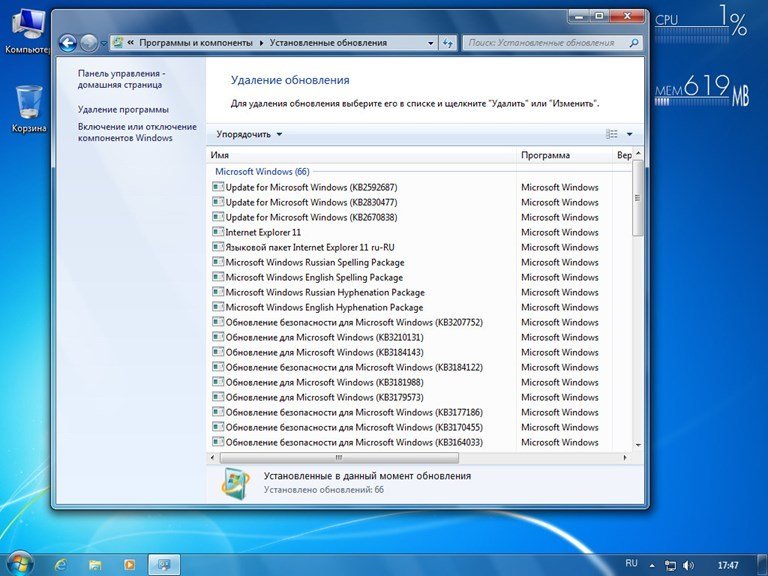
Task: Collapse the Microsoft Windows (66) group
Action: click(262, 171)
